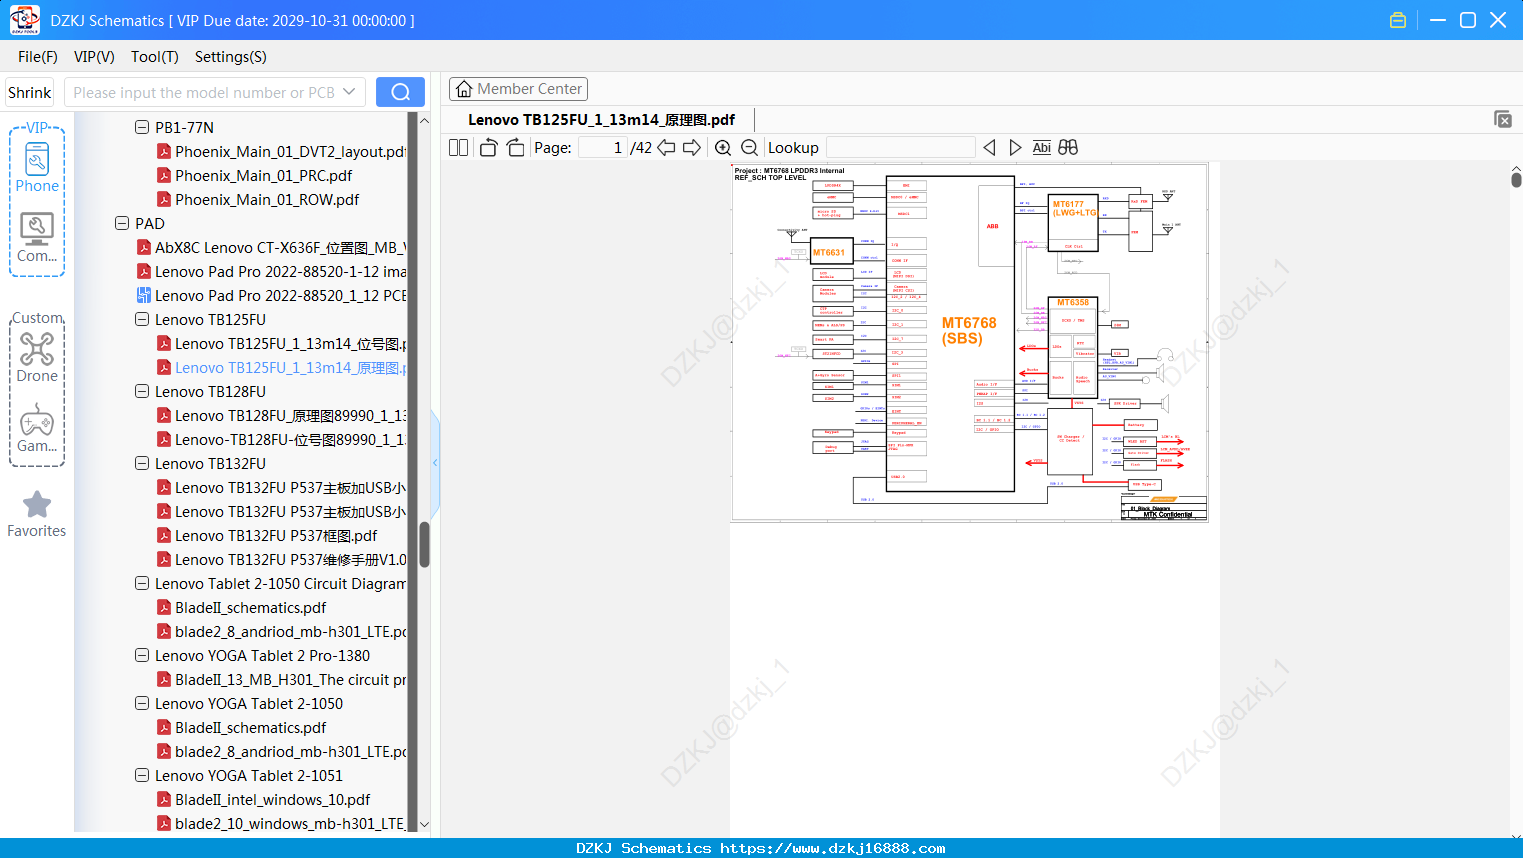
Task: Open Lenovo TB132FU P537维修手册 file
Action: point(282,559)
